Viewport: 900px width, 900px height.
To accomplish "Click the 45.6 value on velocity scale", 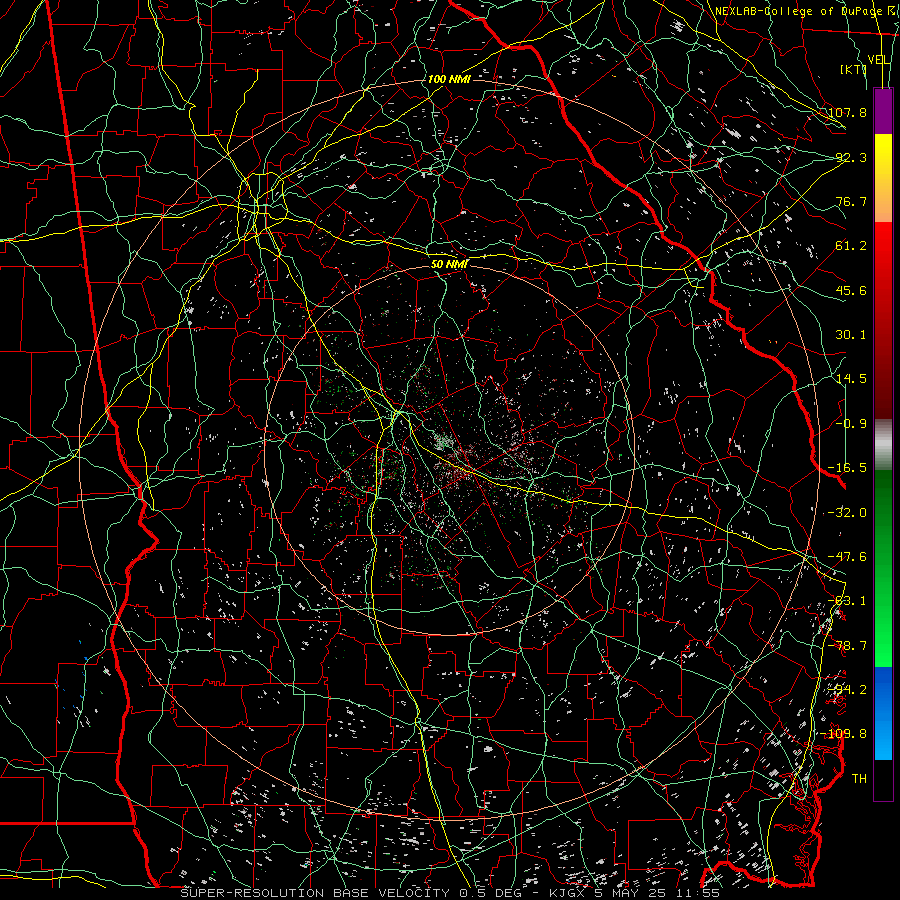I will 851,290.
